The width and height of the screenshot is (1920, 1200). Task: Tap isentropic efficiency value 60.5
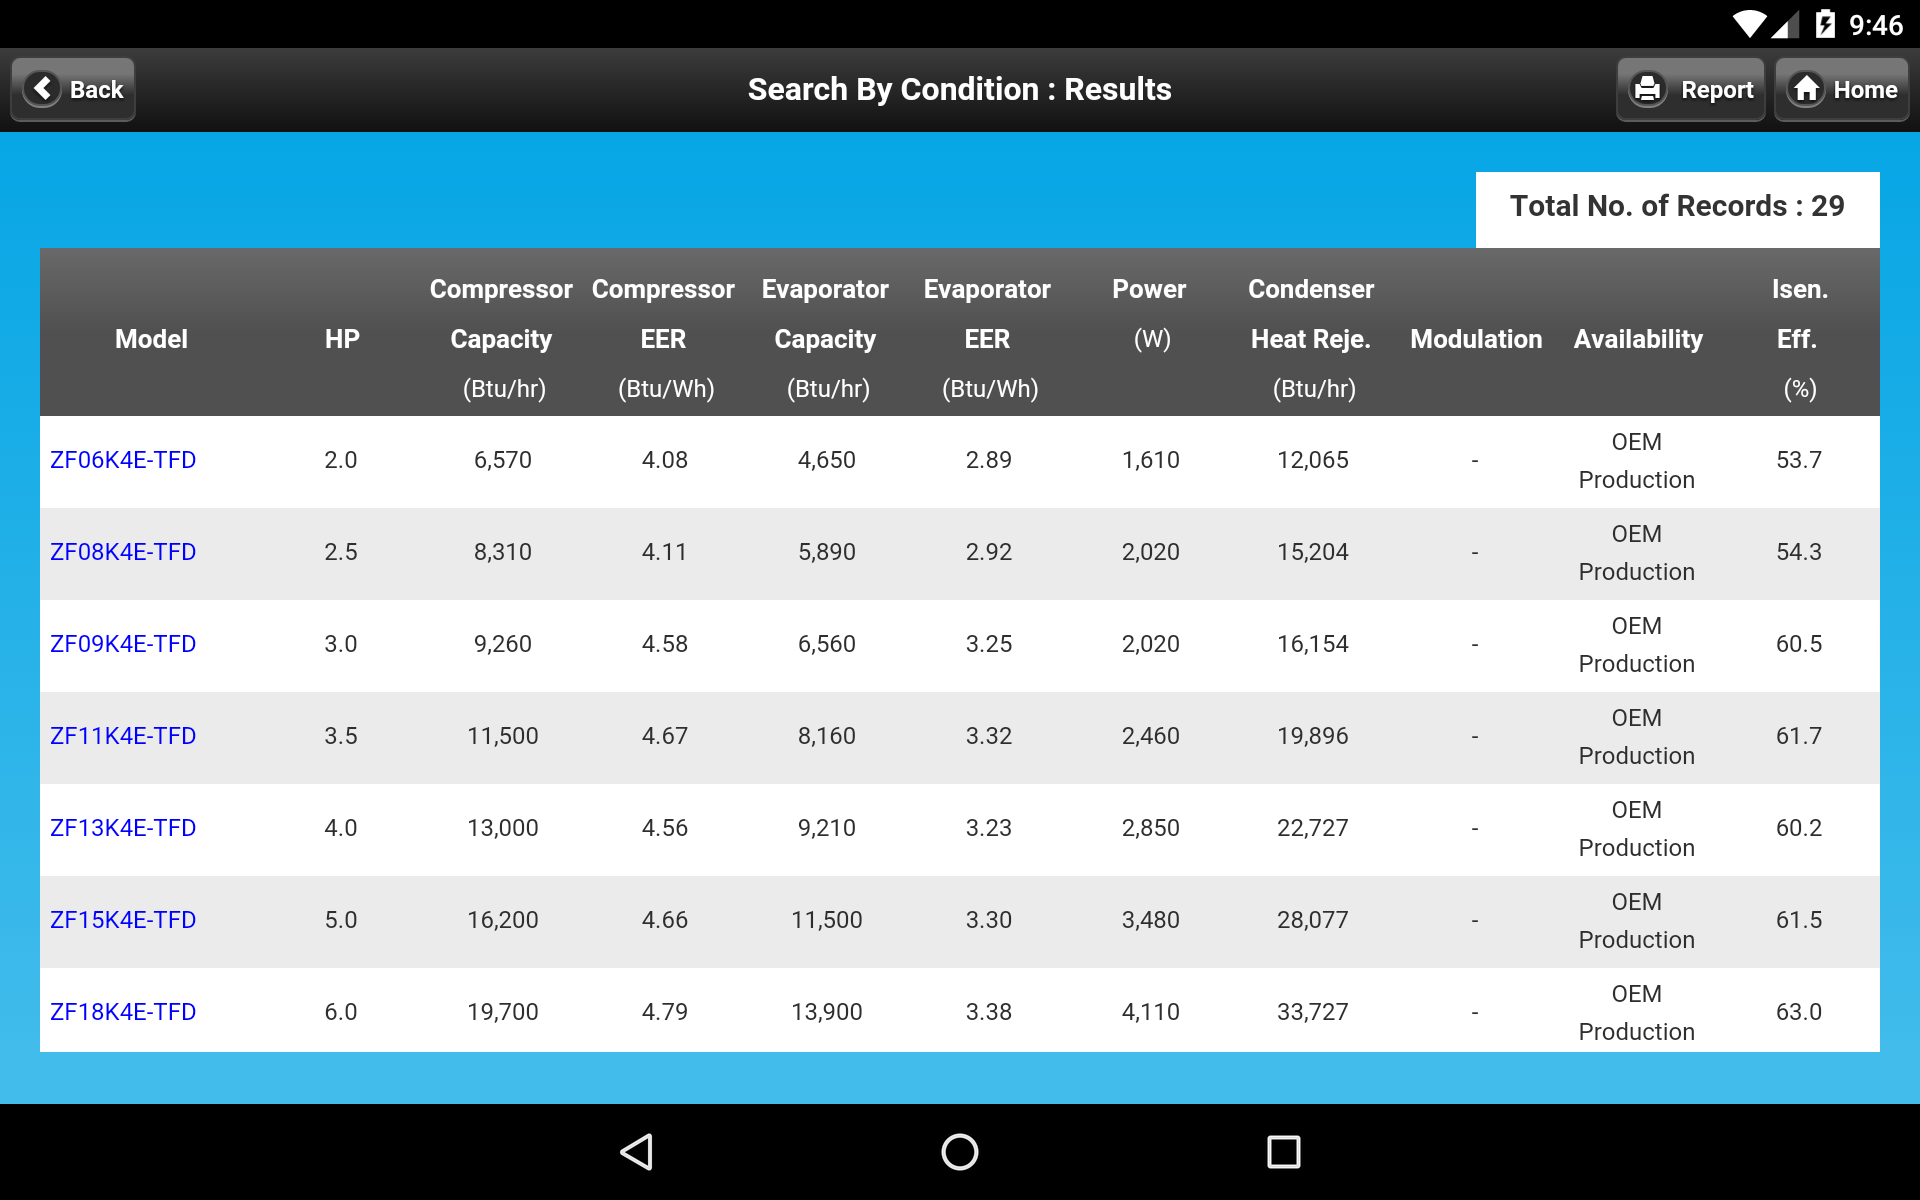pyautogui.click(x=1799, y=644)
